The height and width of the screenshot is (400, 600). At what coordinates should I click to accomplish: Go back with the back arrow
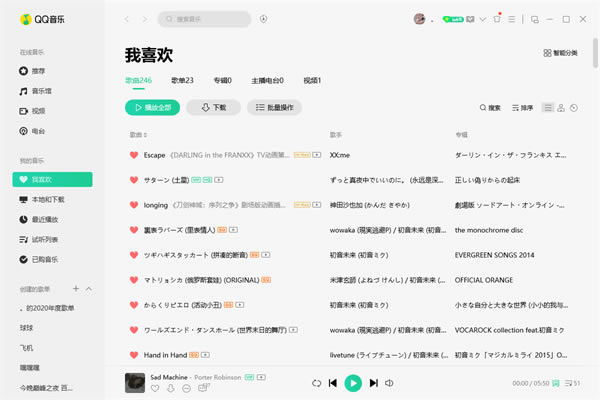tap(127, 19)
